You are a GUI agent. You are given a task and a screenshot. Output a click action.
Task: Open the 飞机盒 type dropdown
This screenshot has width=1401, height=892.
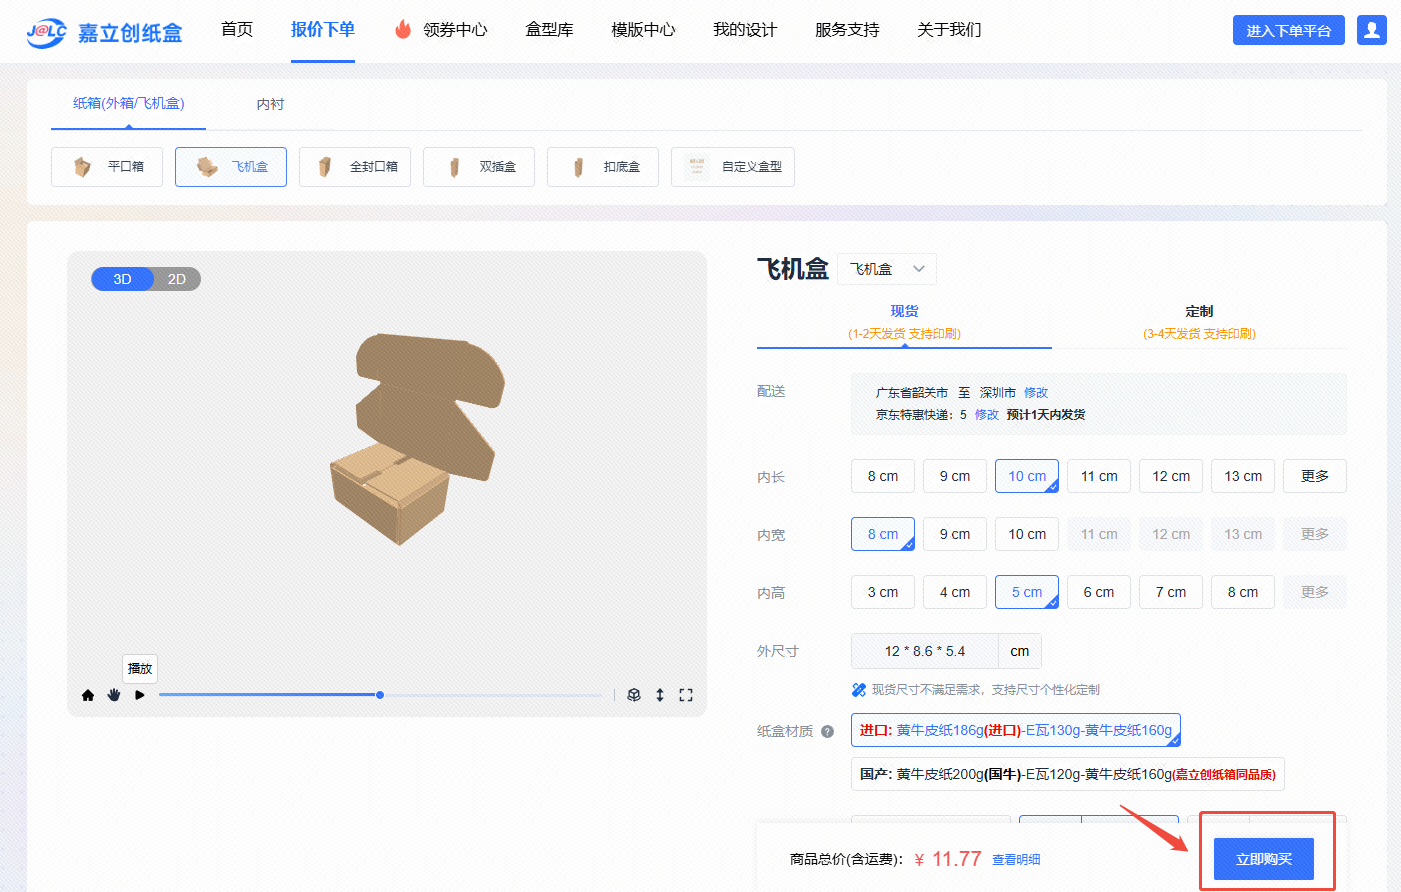[887, 269]
